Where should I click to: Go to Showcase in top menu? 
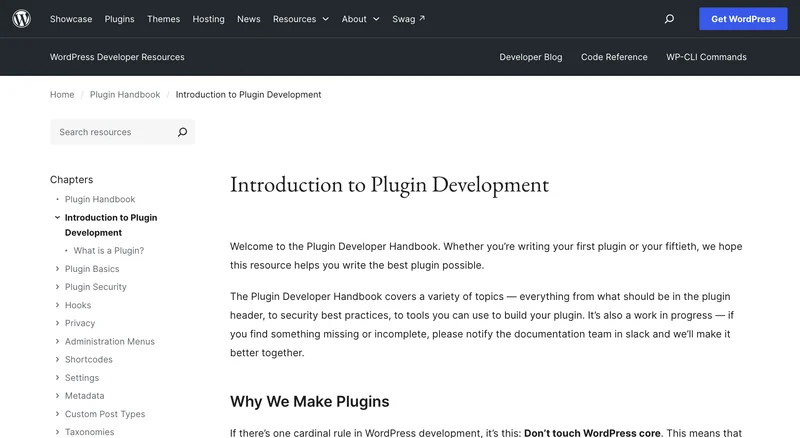[x=71, y=19]
